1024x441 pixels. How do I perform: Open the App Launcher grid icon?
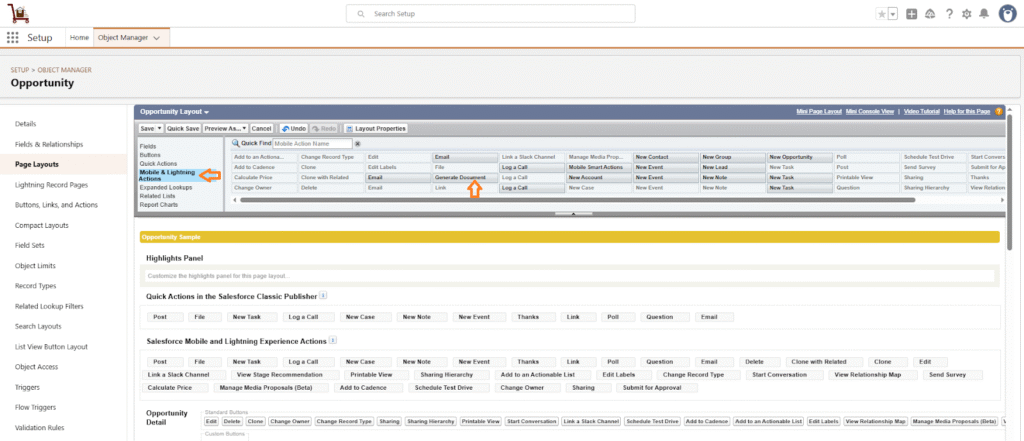13,37
